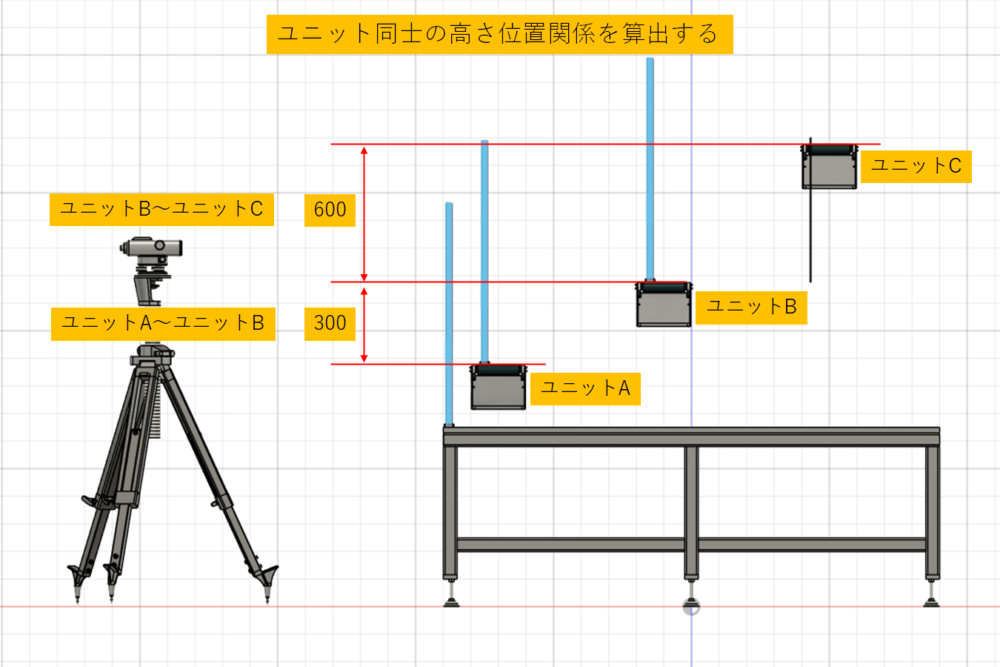Click the origin point marker on the ground line
Screen dimensions: 1000x667
pyautogui.click(x=691, y=607)
